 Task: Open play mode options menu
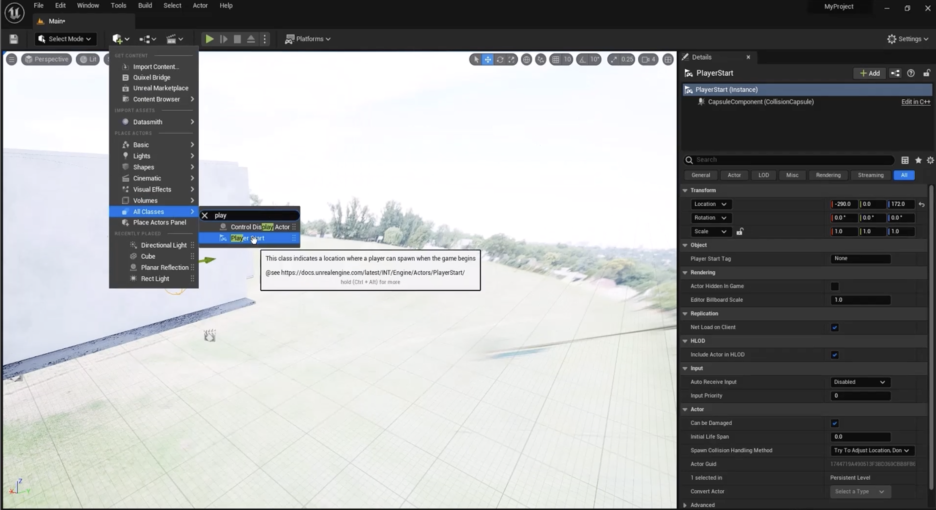[x=264, y=39]
